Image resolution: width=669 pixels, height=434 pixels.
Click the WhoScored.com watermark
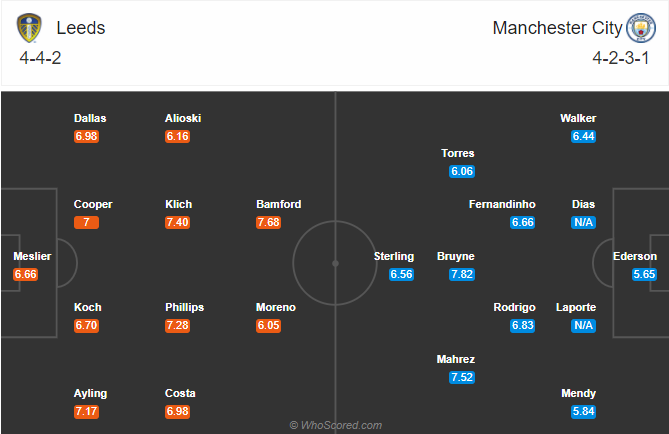coord(336,425)
